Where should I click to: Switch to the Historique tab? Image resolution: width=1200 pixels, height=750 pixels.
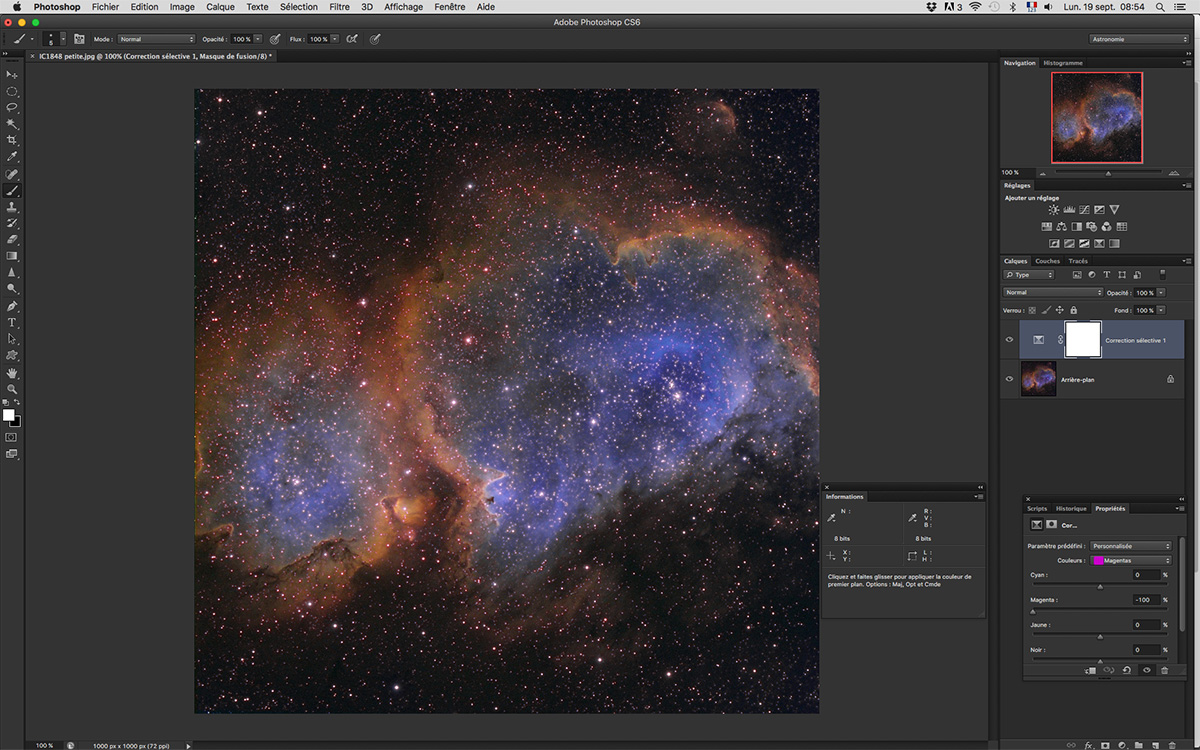pyautogui.click(x=1071, y=508)
